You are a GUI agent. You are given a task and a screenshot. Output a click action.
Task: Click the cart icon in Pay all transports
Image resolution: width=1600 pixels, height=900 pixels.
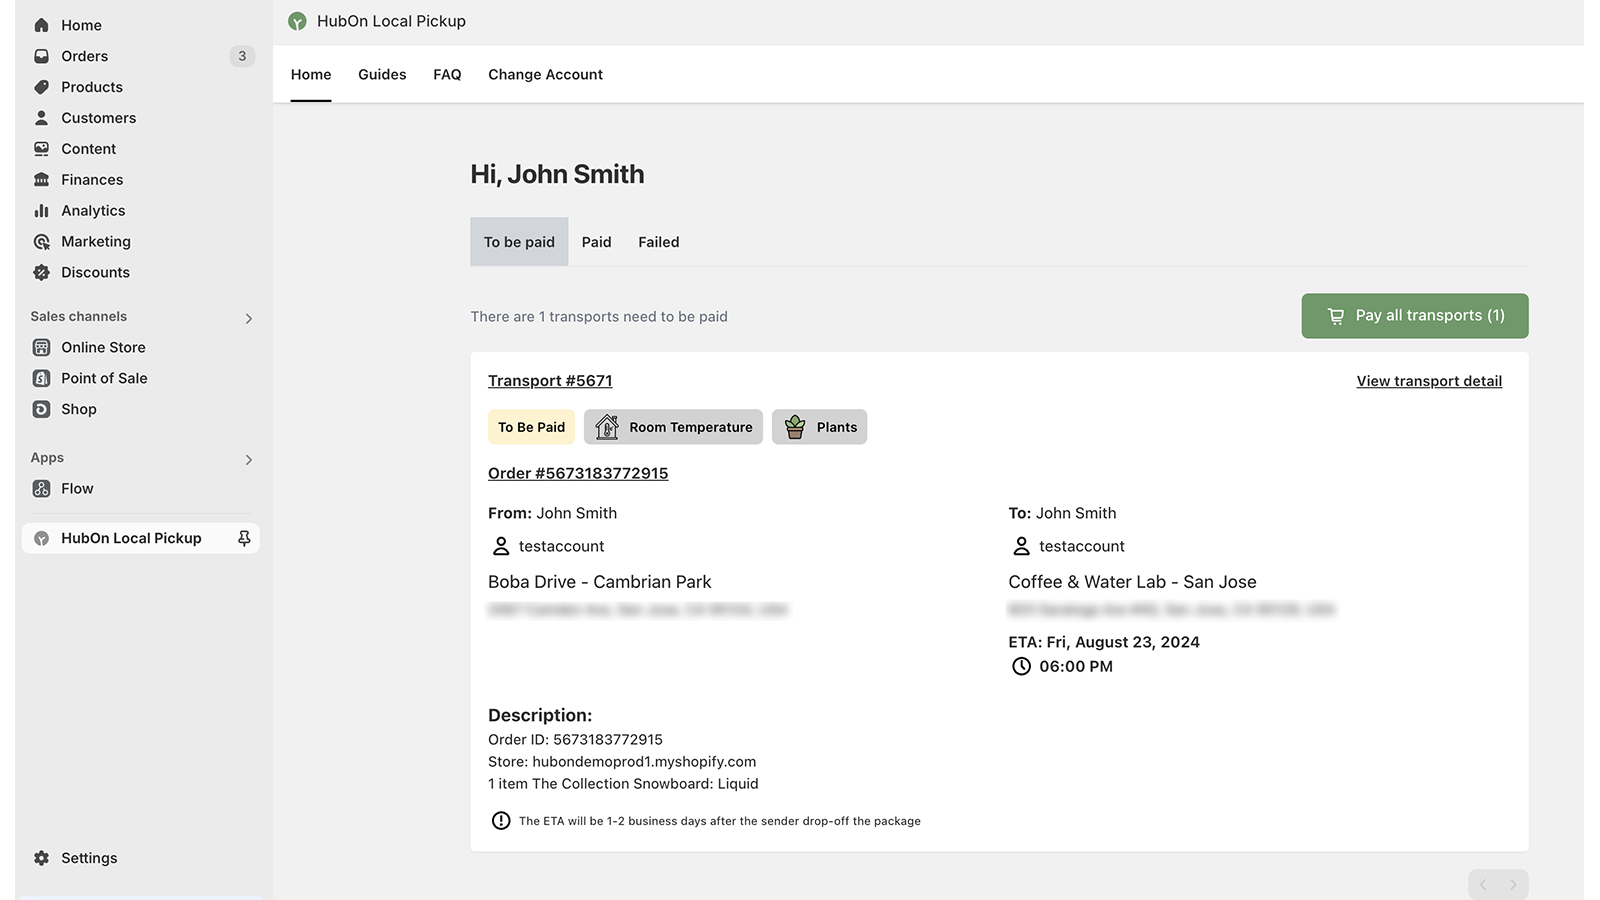(x=1336, y=316)
